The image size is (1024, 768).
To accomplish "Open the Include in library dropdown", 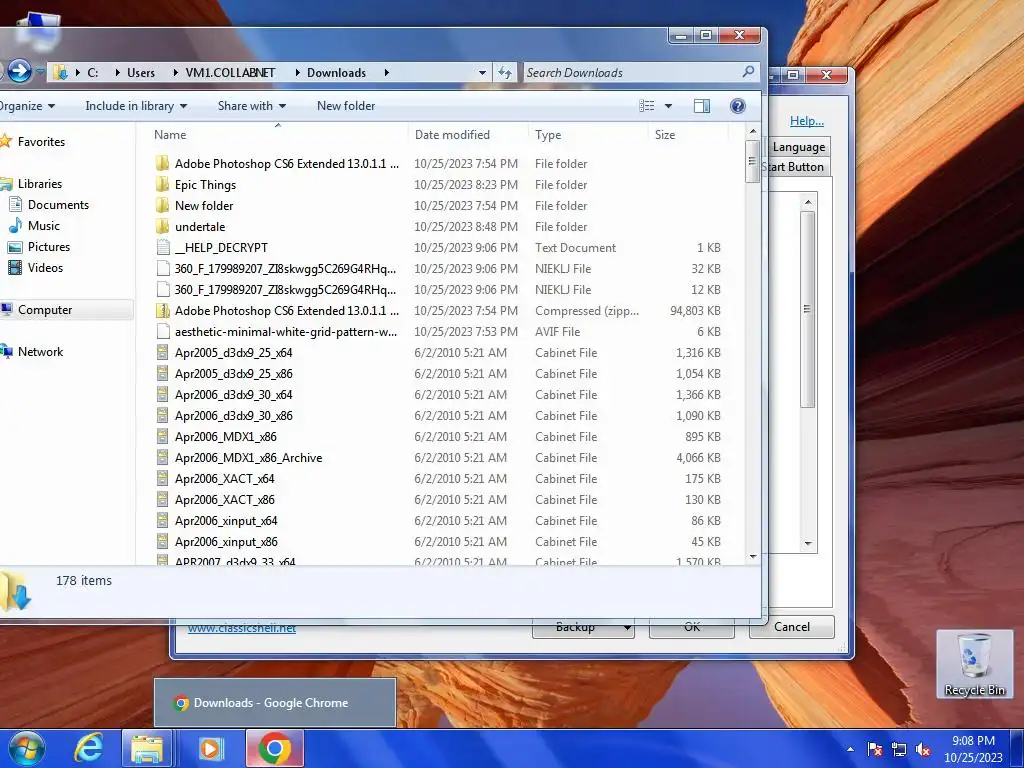I will click(x=136, y=106).
